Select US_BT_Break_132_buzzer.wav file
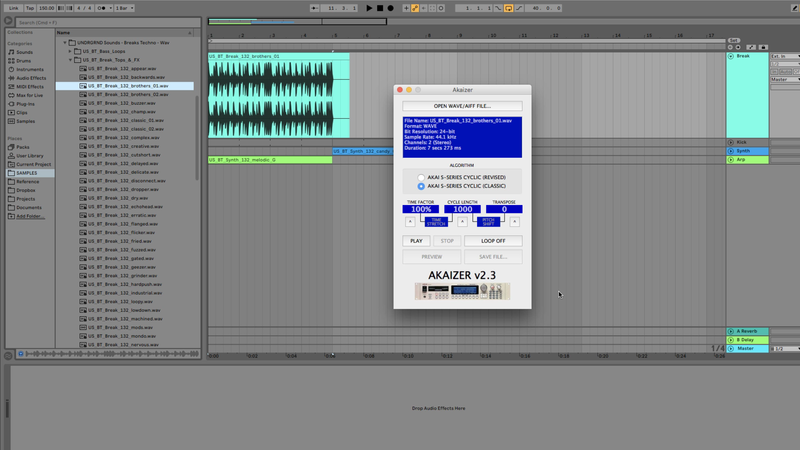This screenshot has height=450, width=800. (x=121, y=103)
